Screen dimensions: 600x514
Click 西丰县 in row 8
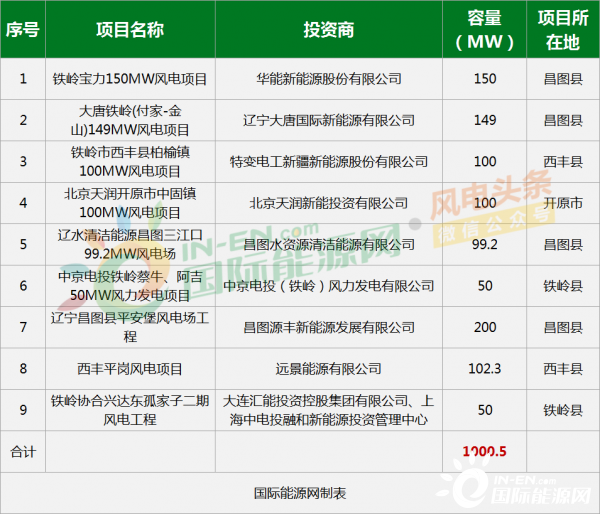[563, 369]
